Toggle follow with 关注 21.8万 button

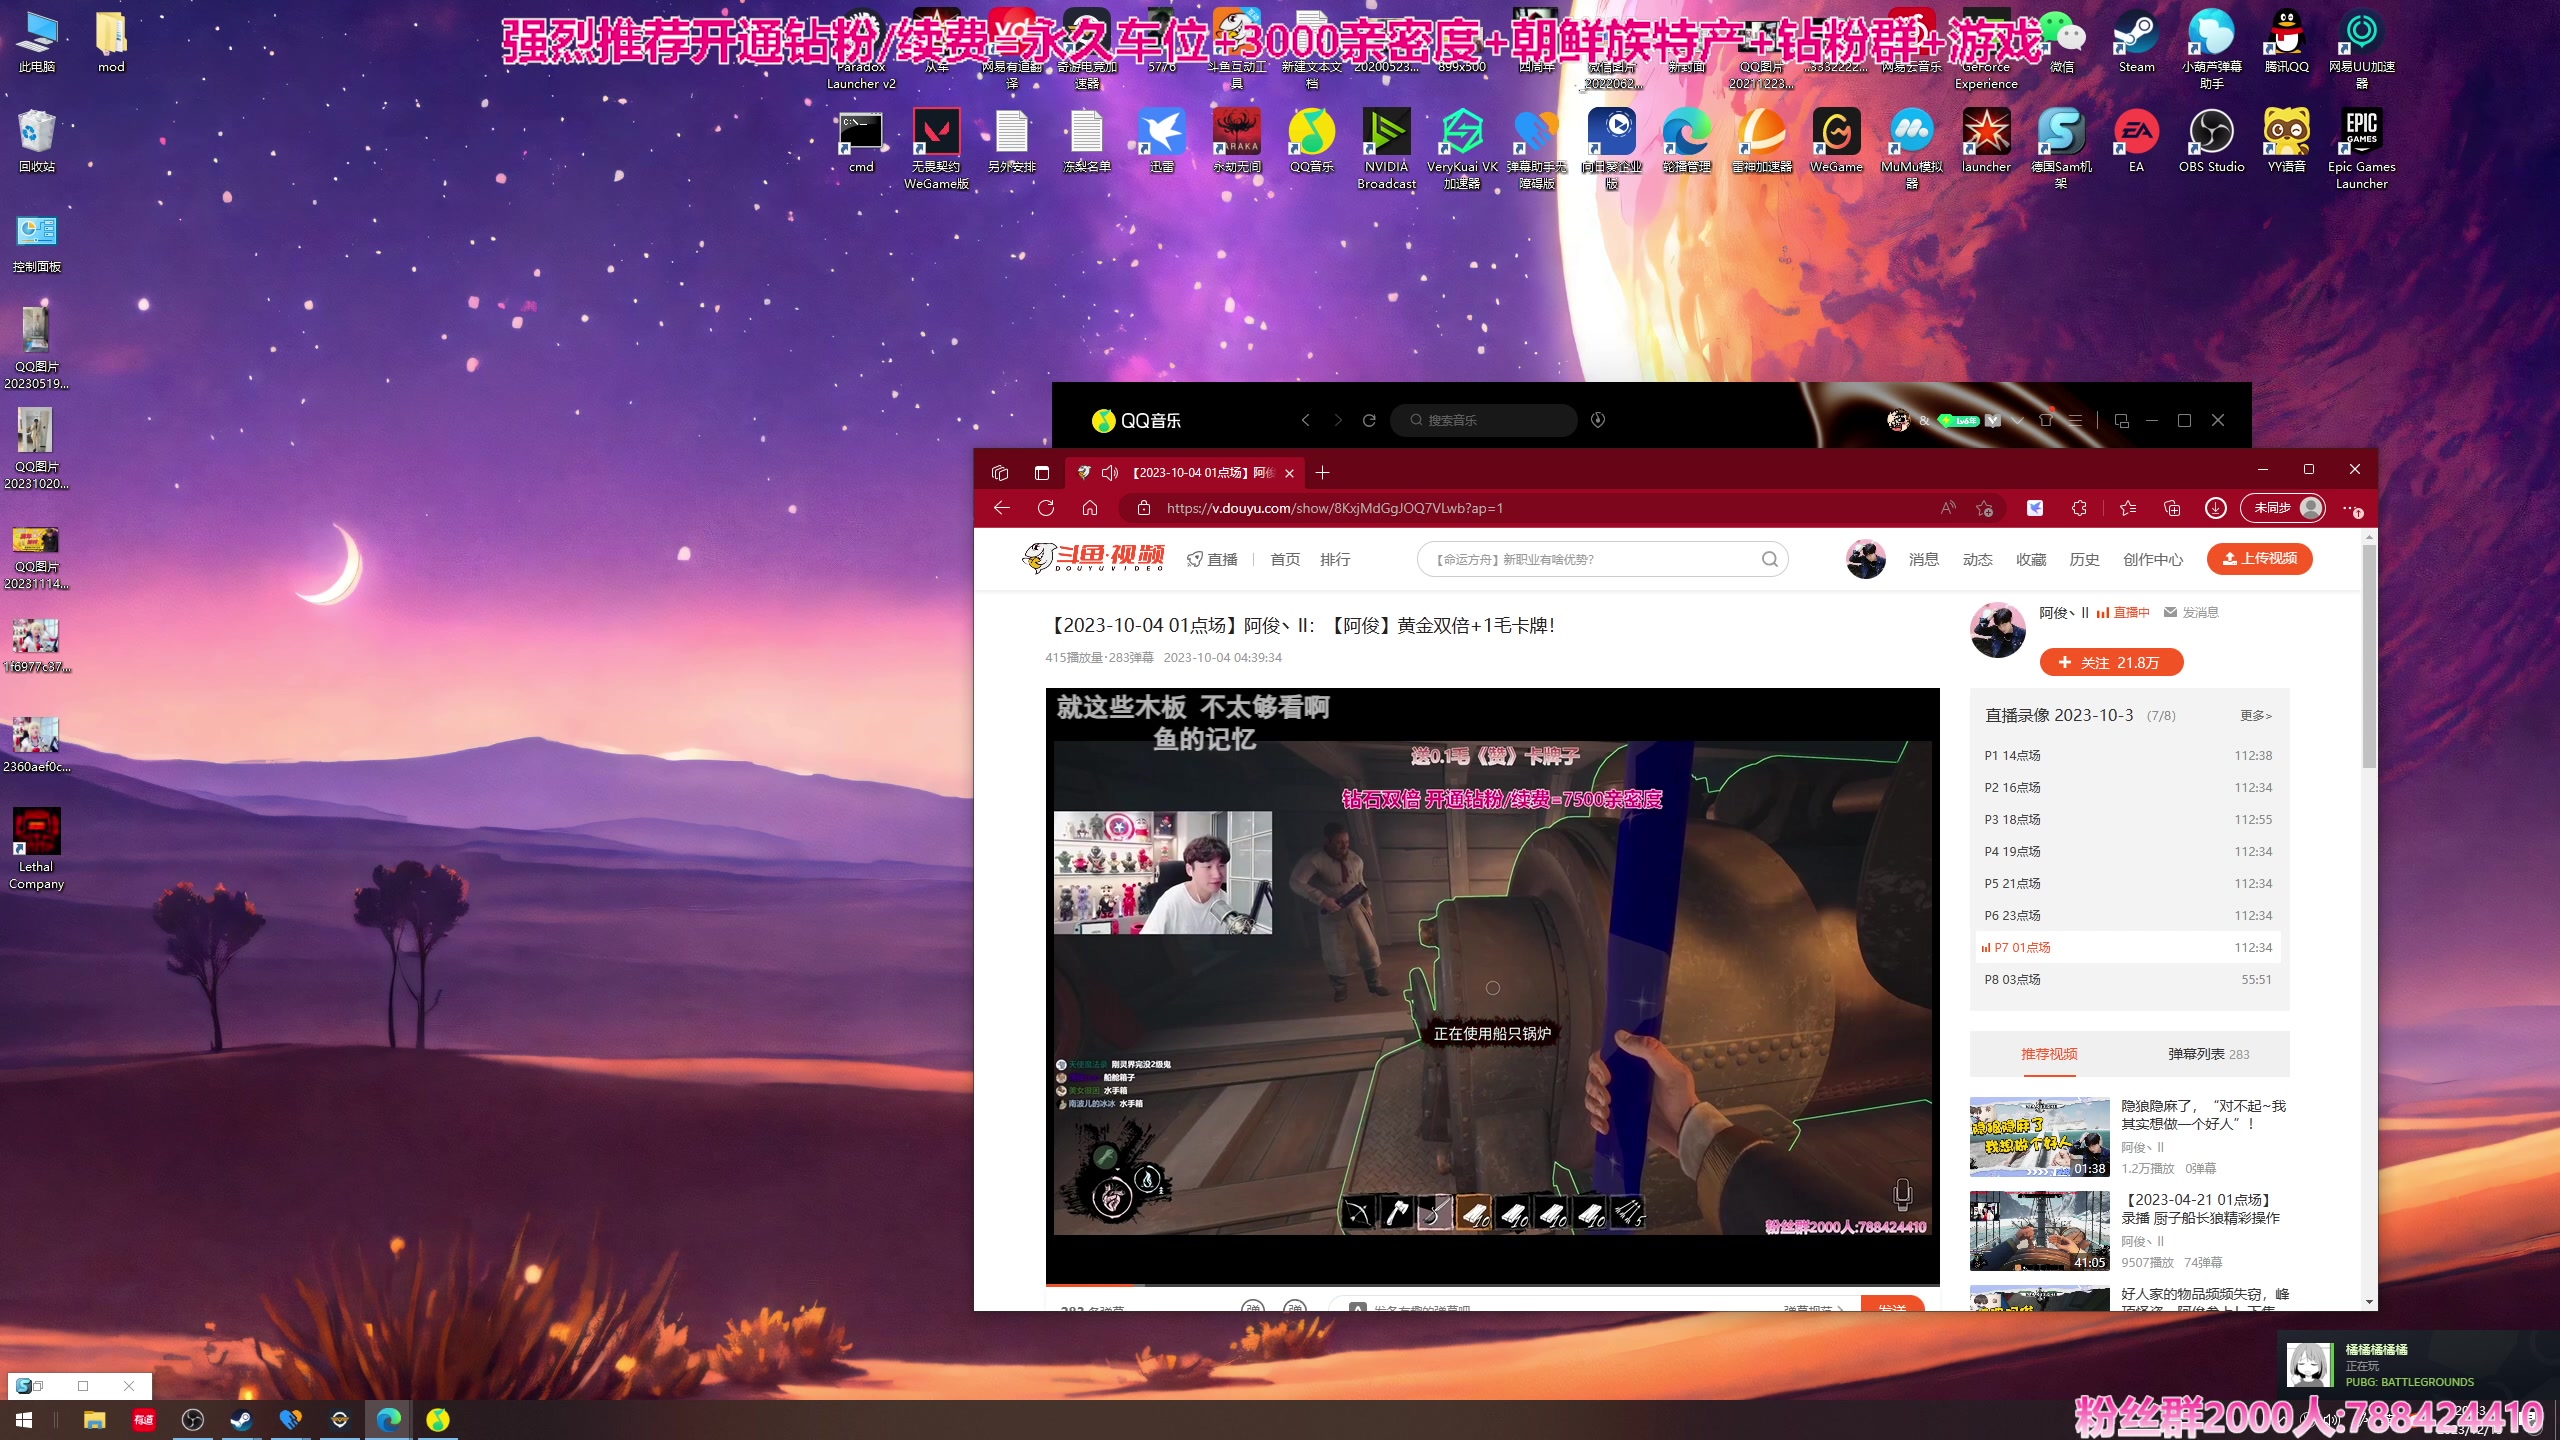[2111, 662]
